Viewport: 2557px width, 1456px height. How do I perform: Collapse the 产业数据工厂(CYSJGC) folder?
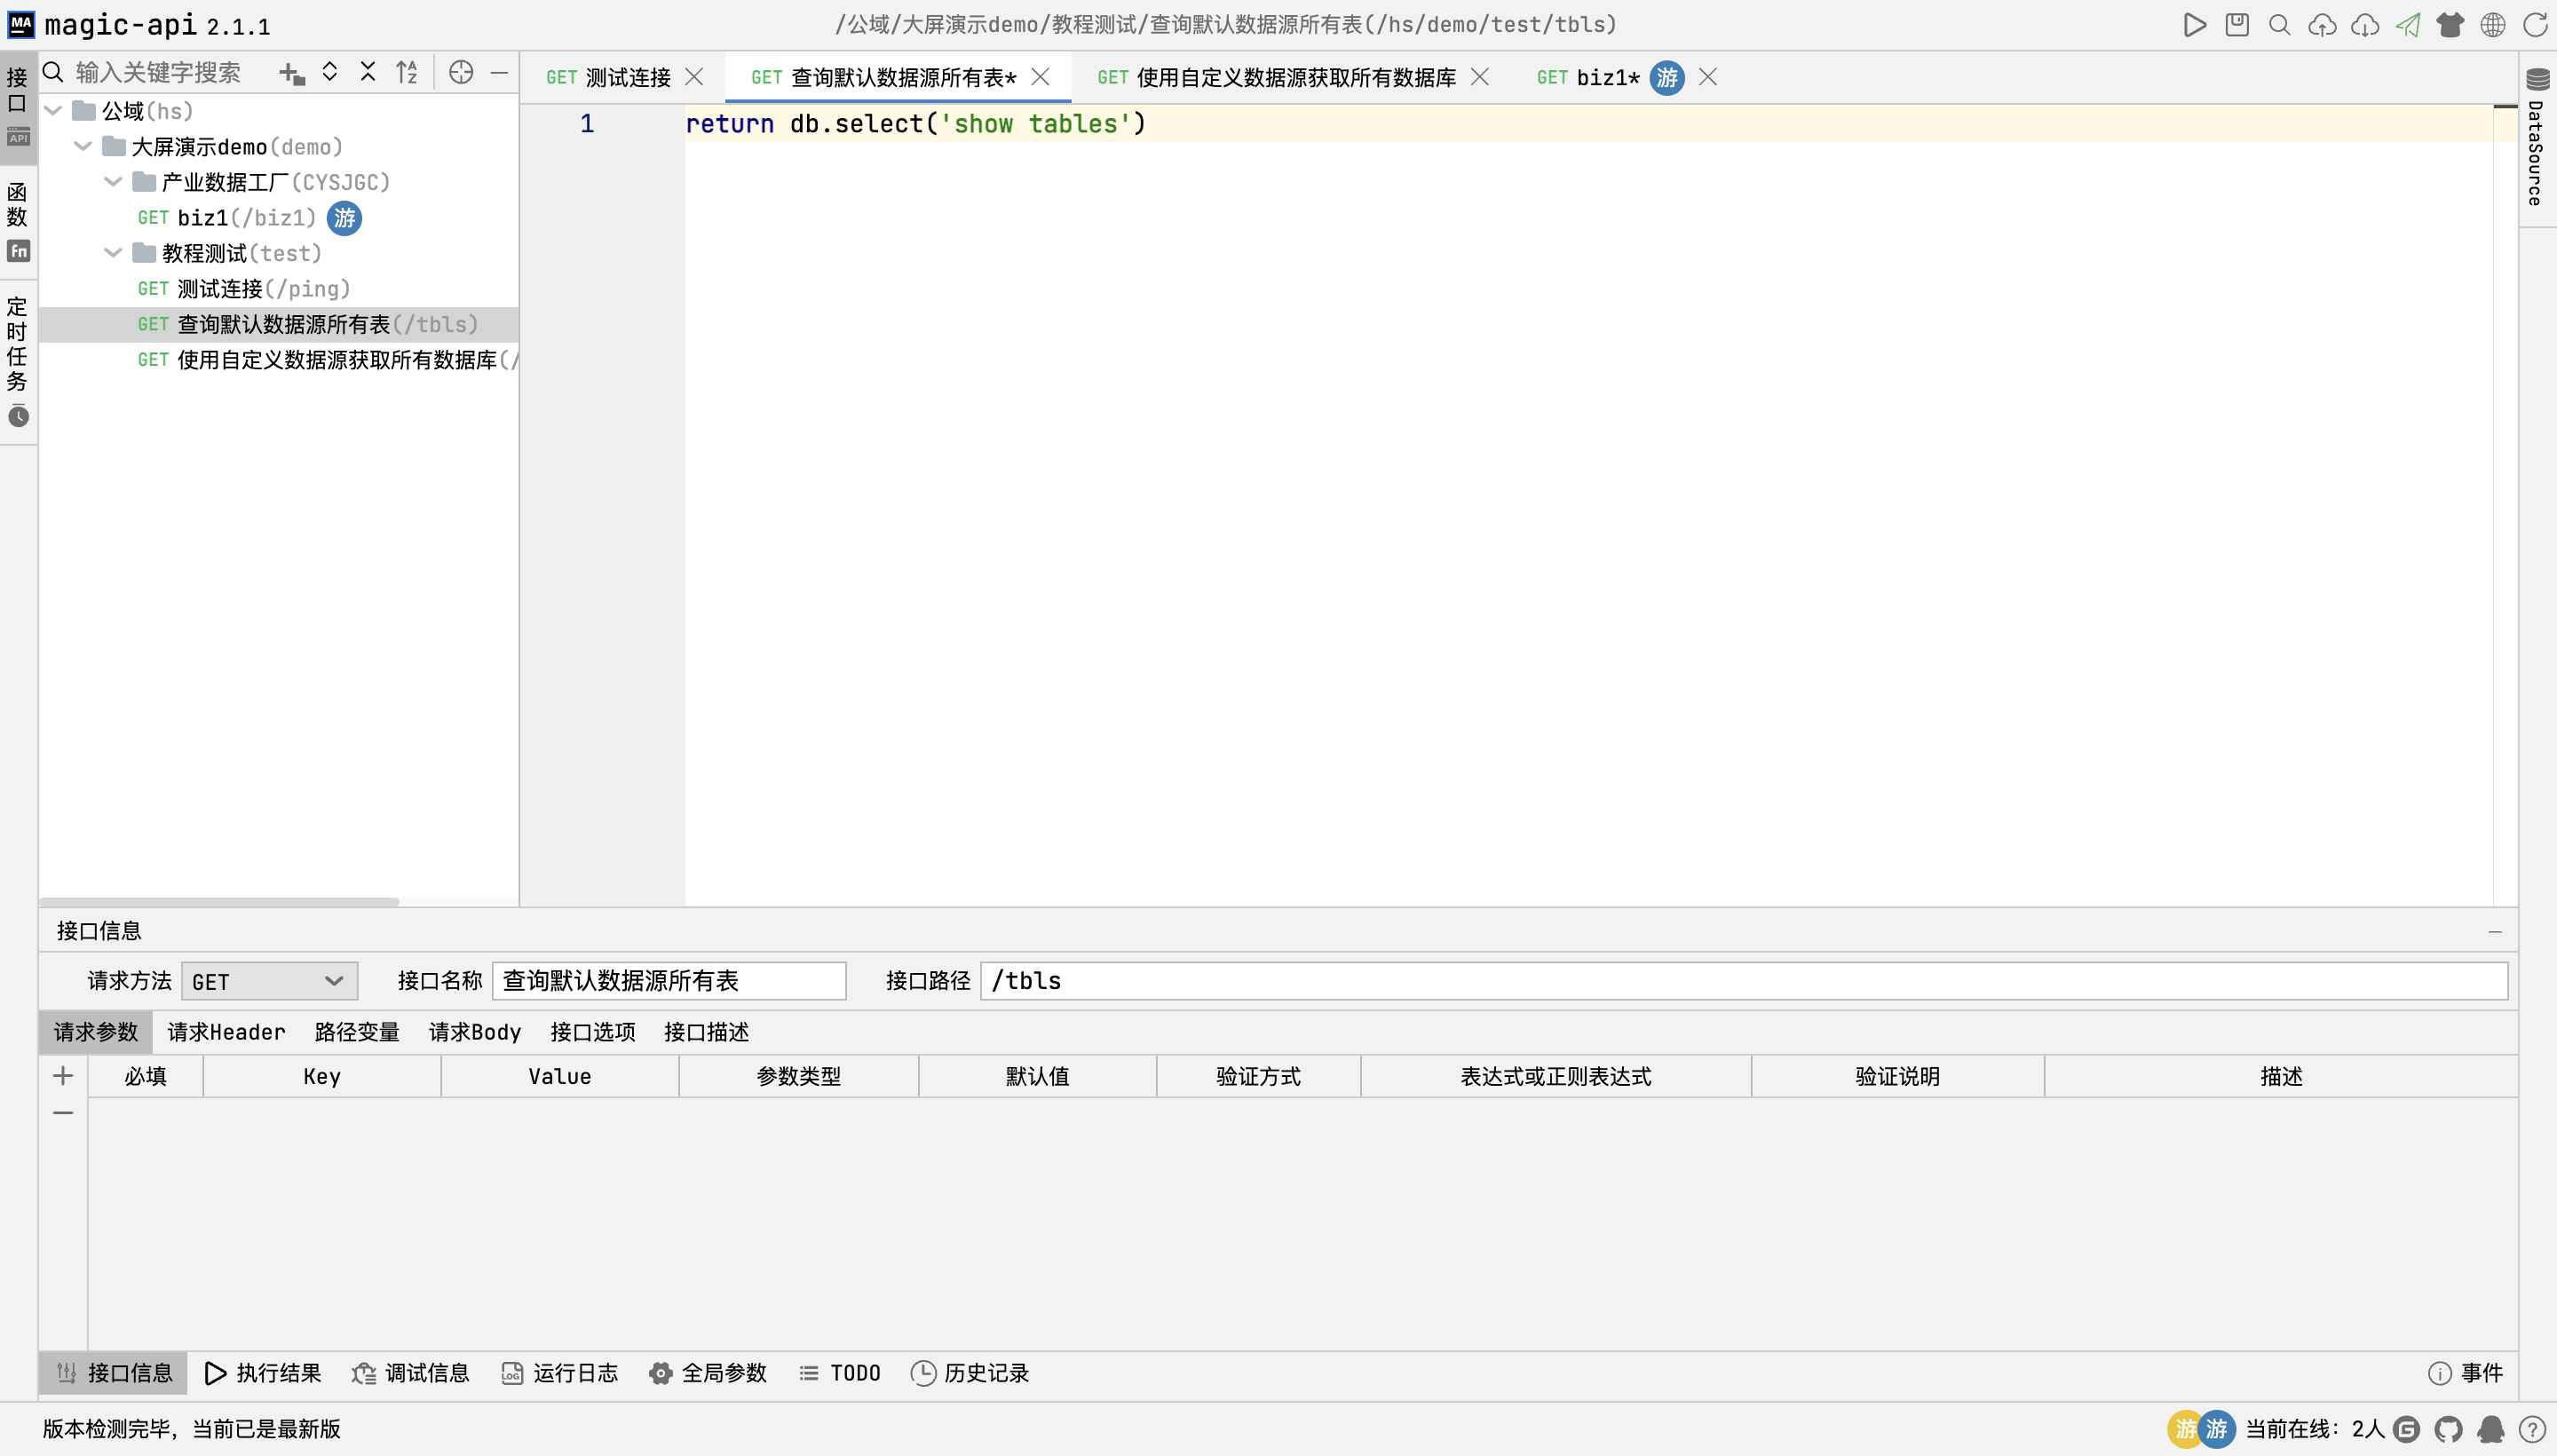click(113, 182)
